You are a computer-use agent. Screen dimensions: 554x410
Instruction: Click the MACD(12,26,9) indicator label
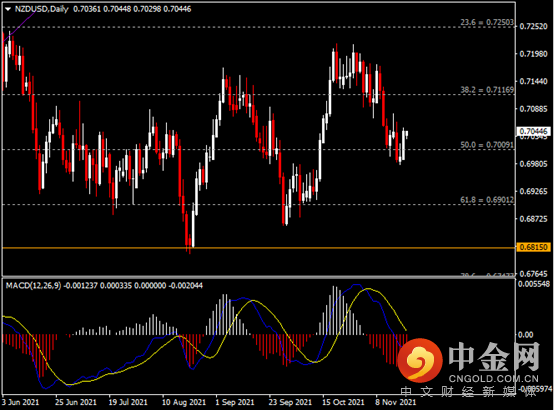pos(33,285)
